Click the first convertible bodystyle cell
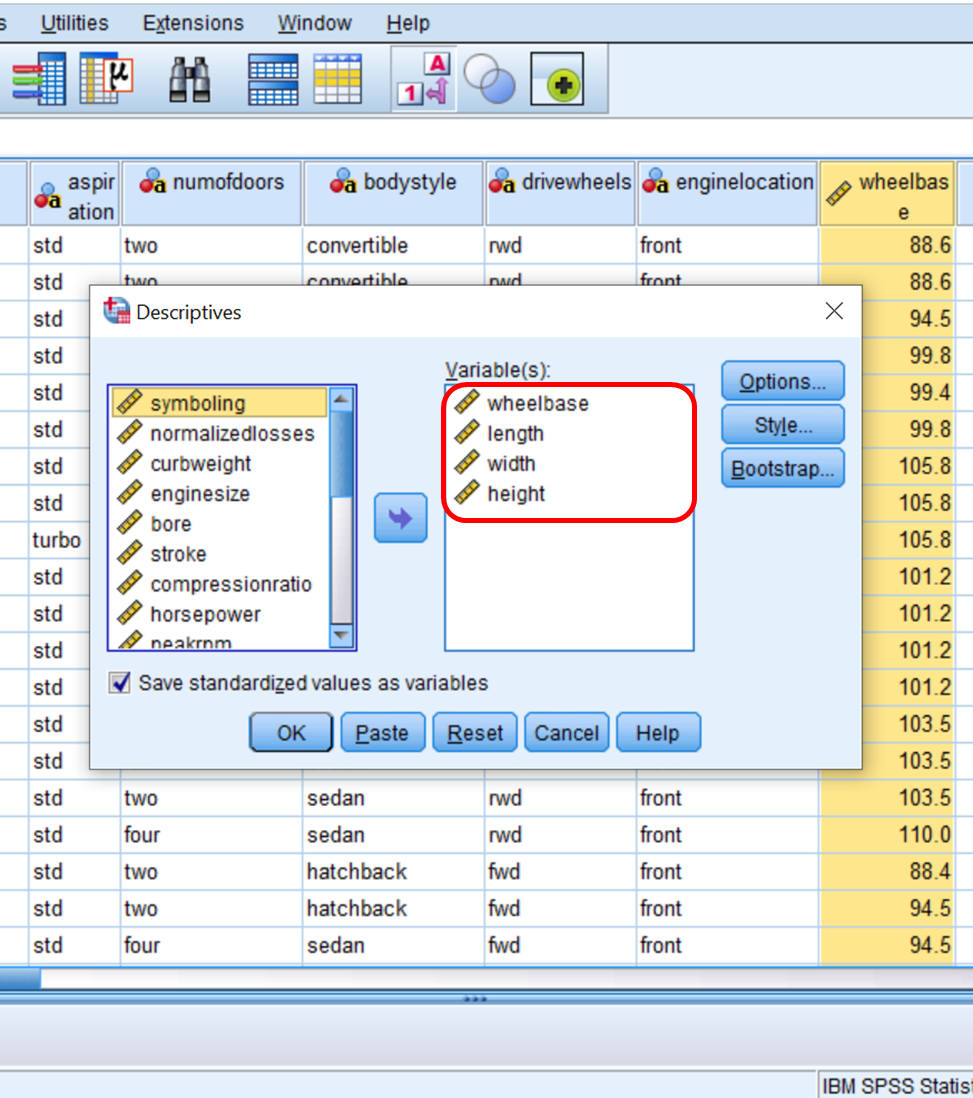973x1098 pixels. tap(393, 245)
